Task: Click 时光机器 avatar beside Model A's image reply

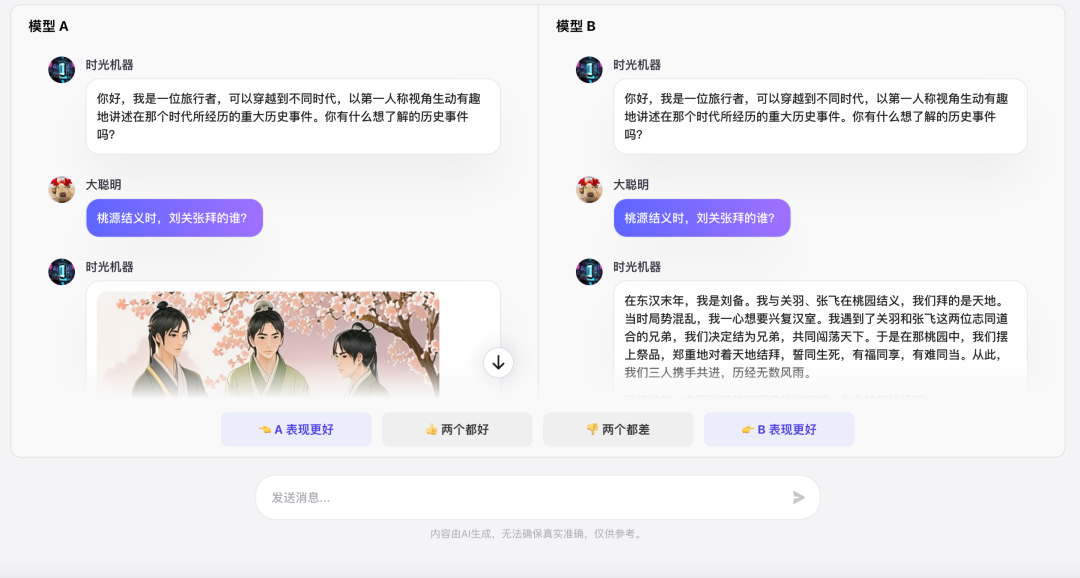Action: pyautogui.click(x=61, y=271)
